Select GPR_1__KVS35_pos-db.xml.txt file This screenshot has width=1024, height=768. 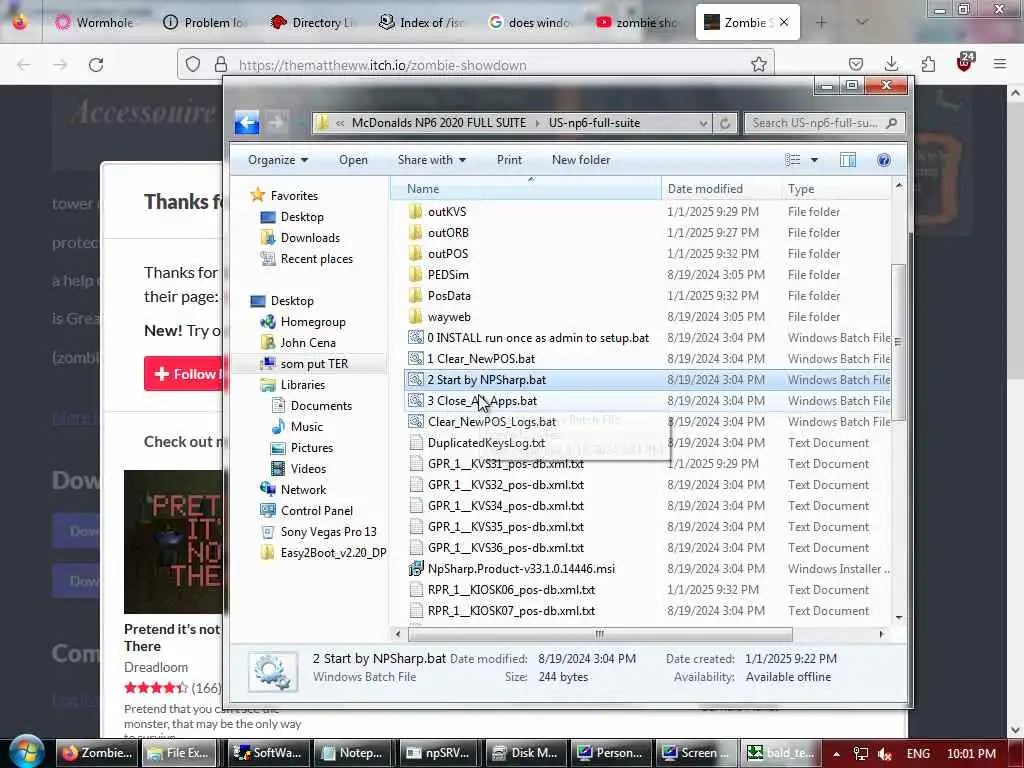pyautogui.click(x=505, y=527)
